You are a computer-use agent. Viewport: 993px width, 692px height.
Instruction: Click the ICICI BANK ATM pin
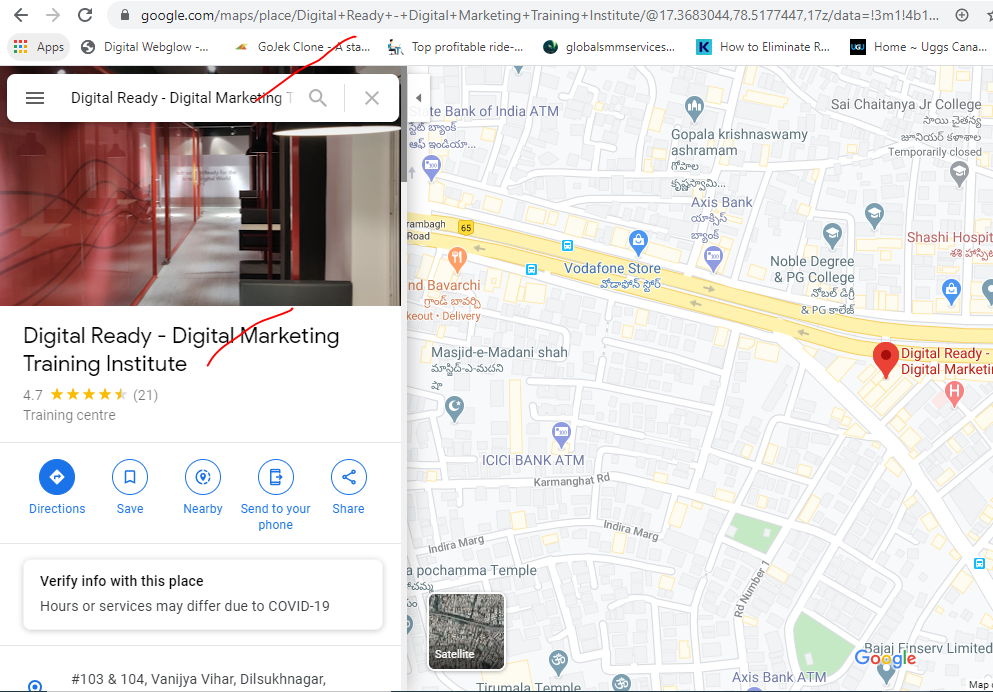562,434
